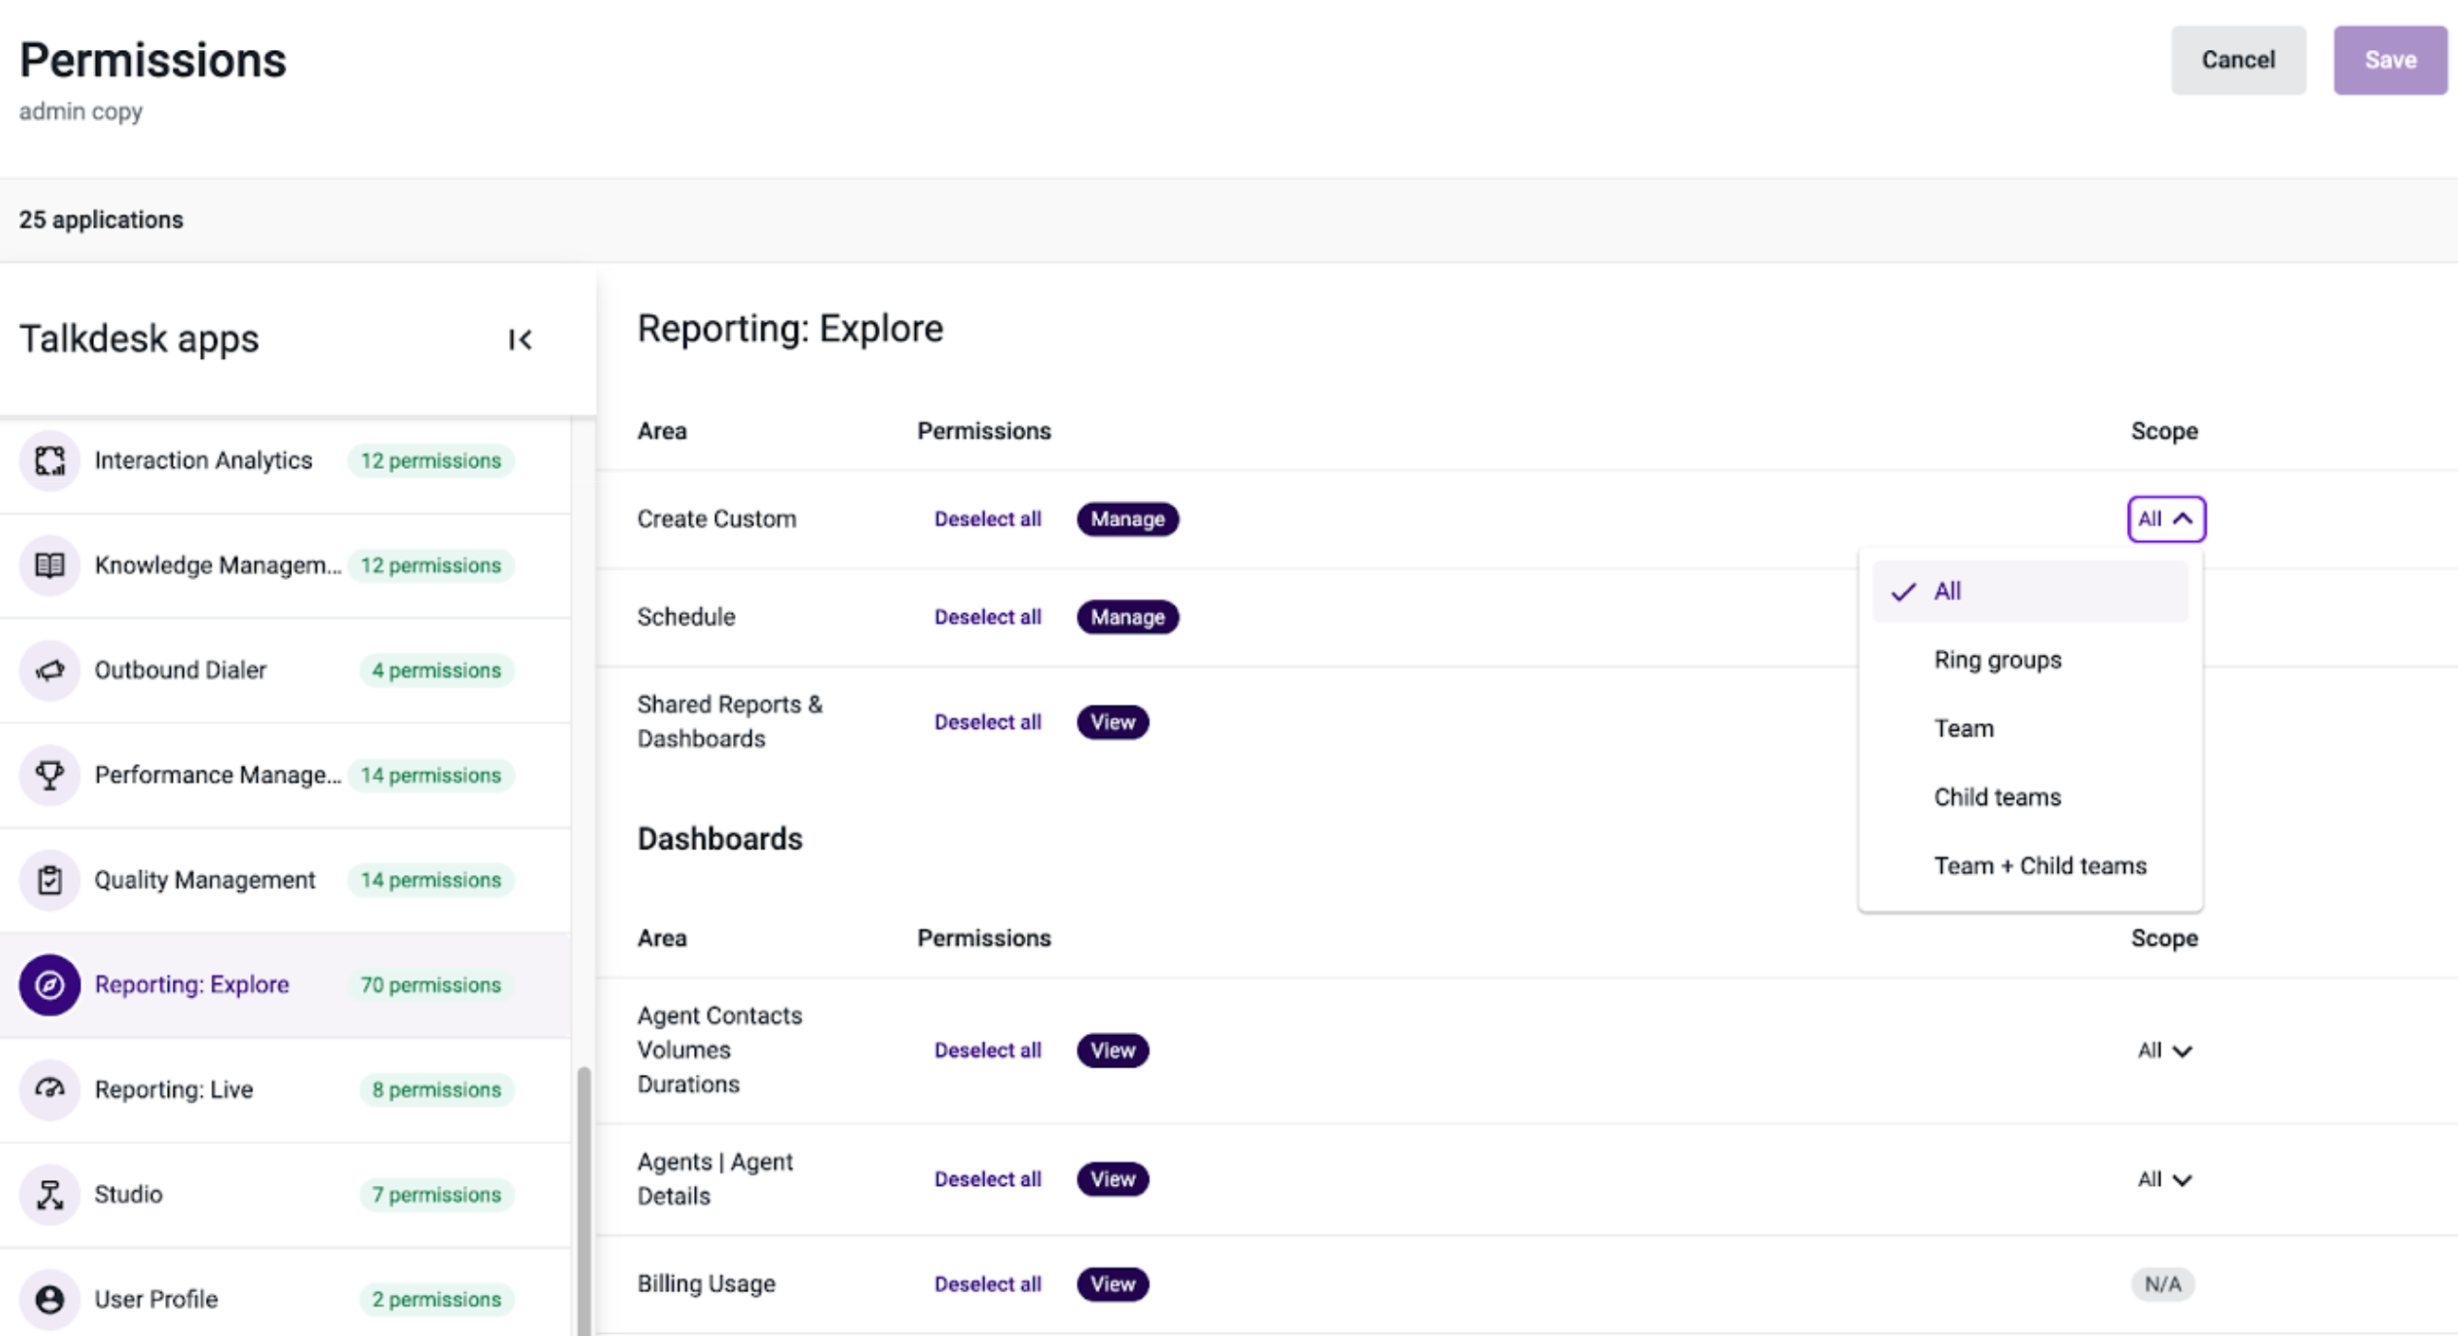Click the 2 permissions badge
This screenshot has height=1336, width=2458.
pos(437,1299)
